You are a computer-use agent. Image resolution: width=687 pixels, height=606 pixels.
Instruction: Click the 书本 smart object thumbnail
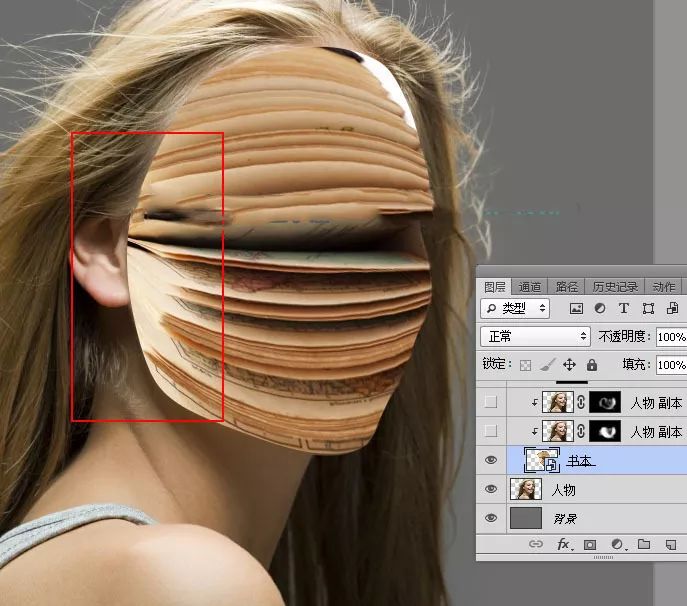[x=542, y=460]
